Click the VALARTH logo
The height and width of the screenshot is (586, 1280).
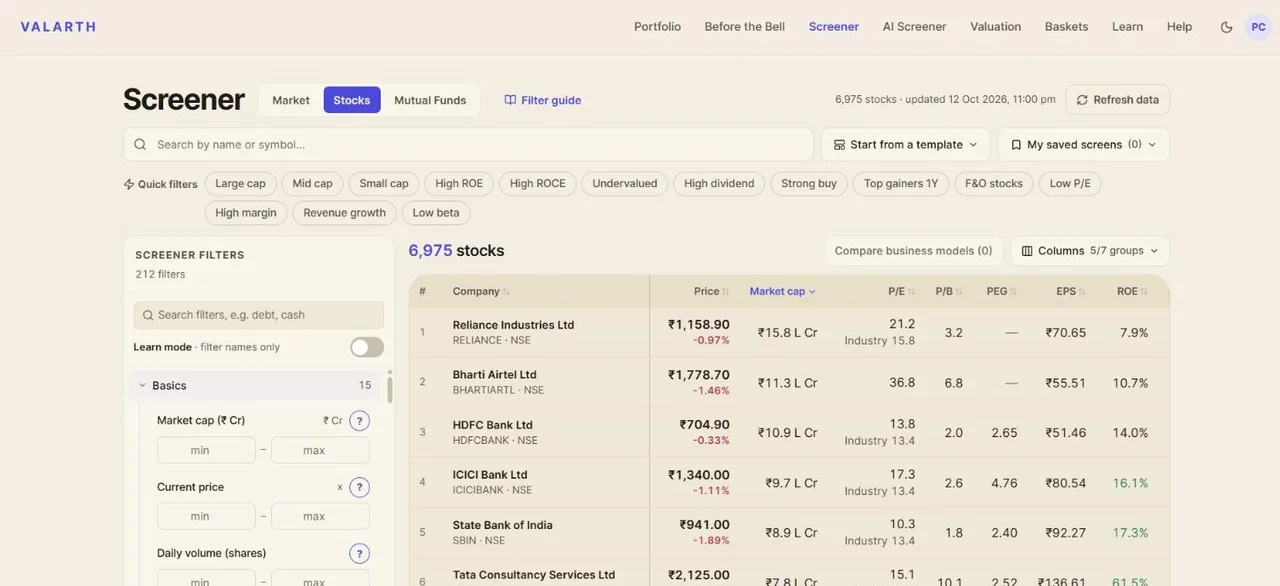pyautogui.click(x=58, y=27)
